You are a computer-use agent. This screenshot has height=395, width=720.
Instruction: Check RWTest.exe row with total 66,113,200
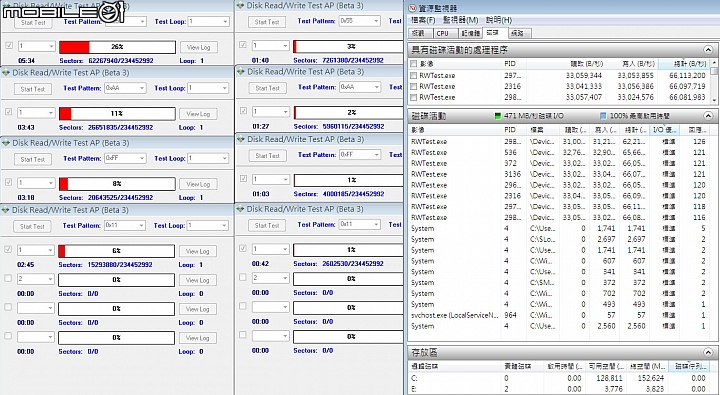tap(413, 75)
